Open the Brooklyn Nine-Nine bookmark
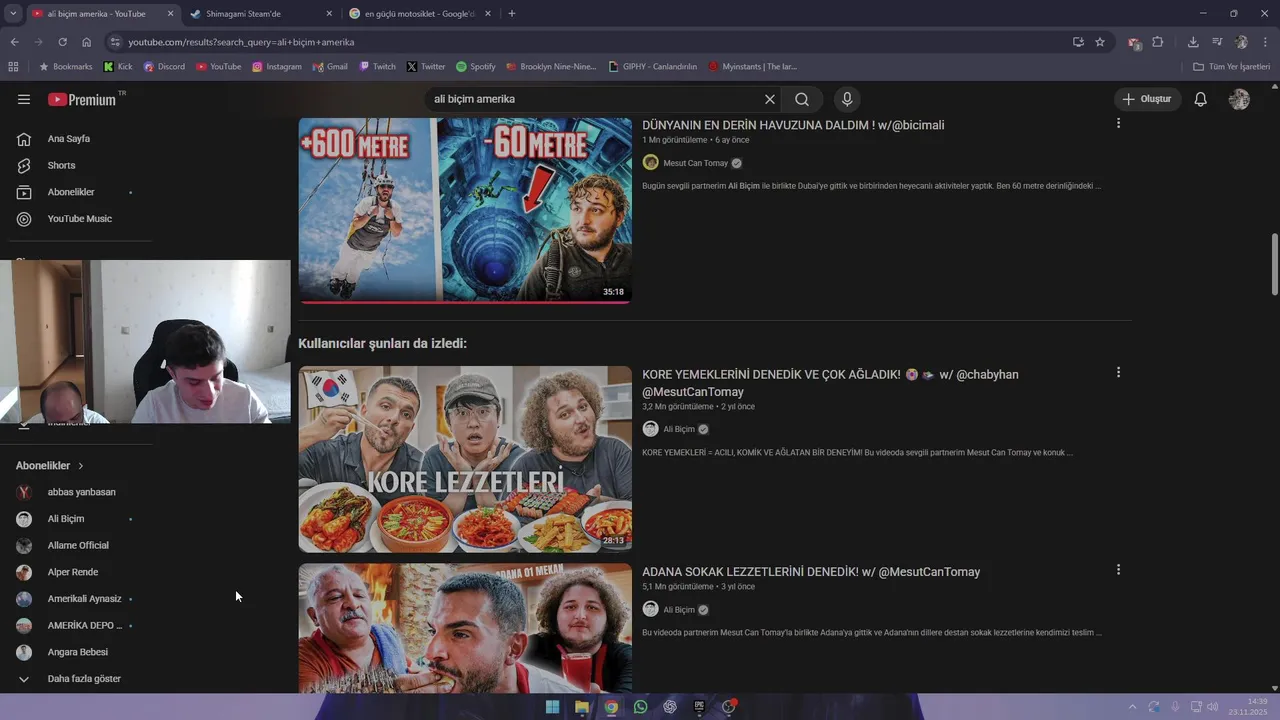Image resolution: width=1280 pixels, height=720 pixels. pos(551,67)
